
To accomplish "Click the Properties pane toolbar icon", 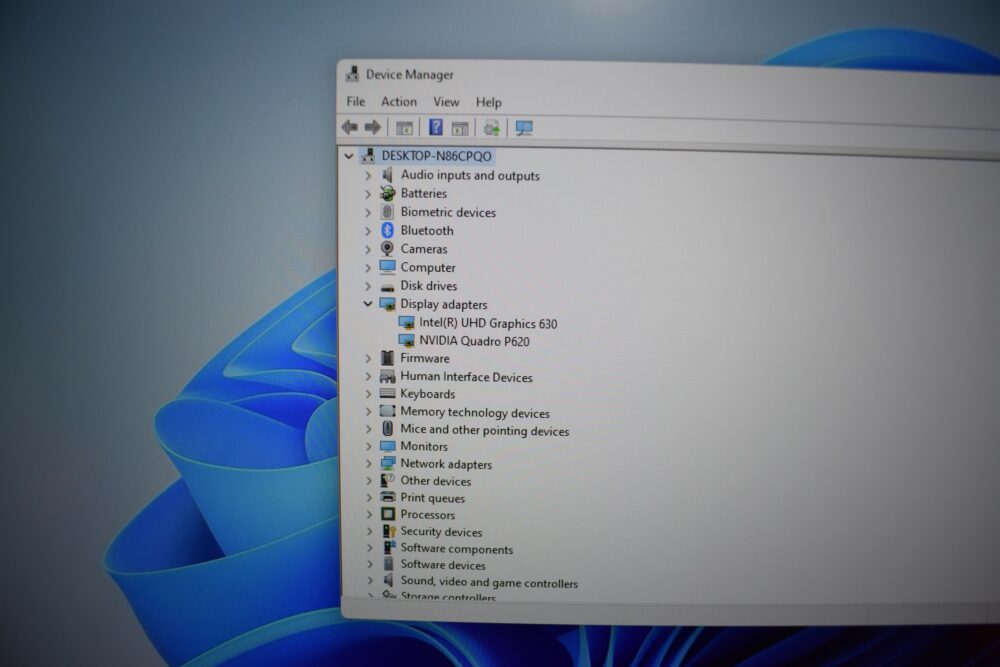I will [460, 128].
